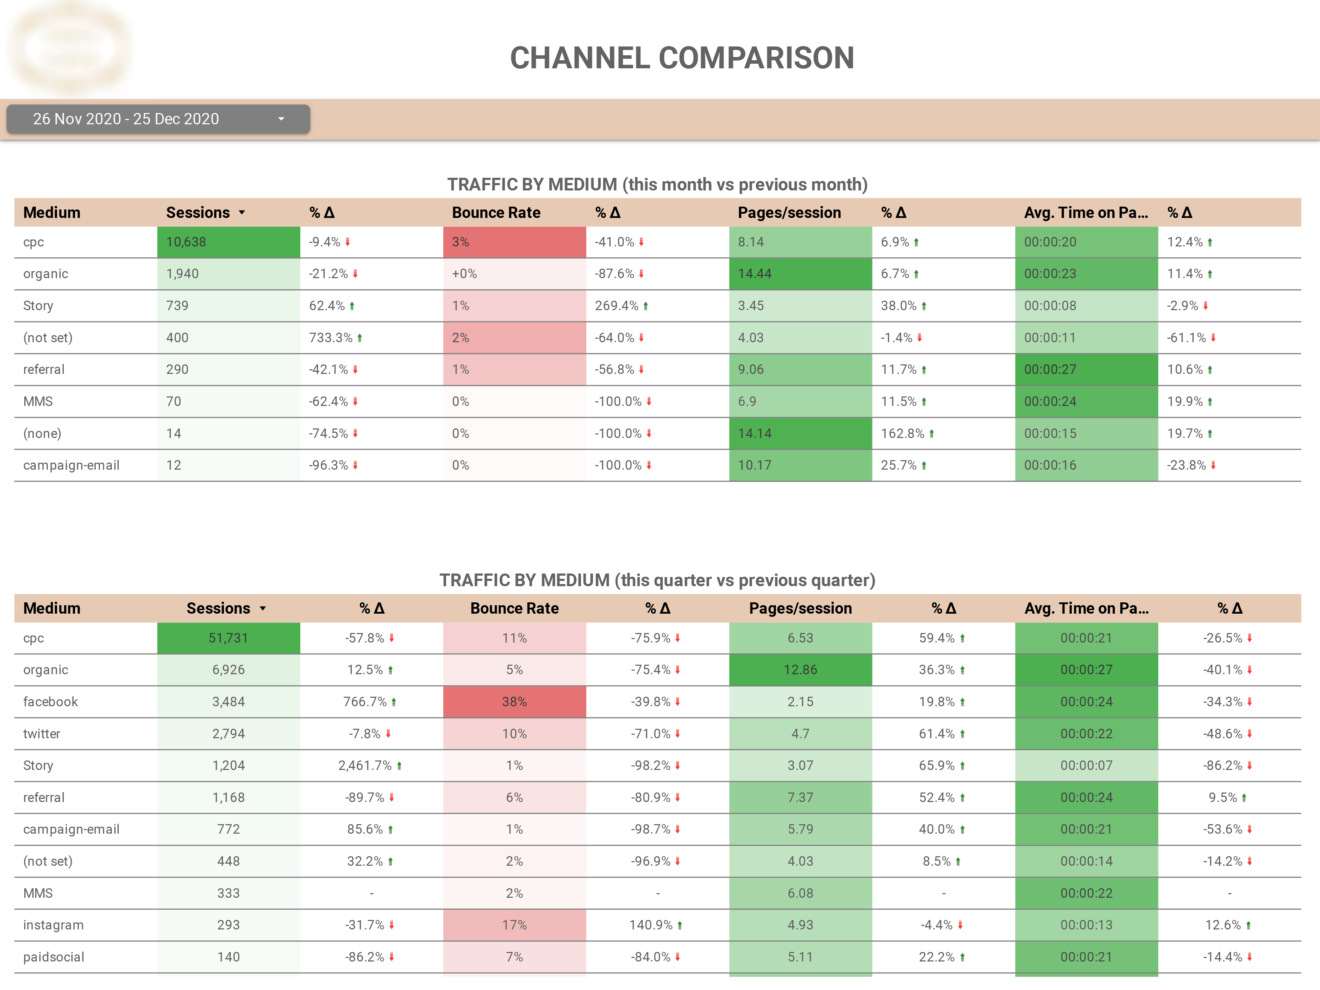Select the 6,926 organic sessions cell
Image resolution: width=1320 pixels, height=990 pixels.
[228, 670]
